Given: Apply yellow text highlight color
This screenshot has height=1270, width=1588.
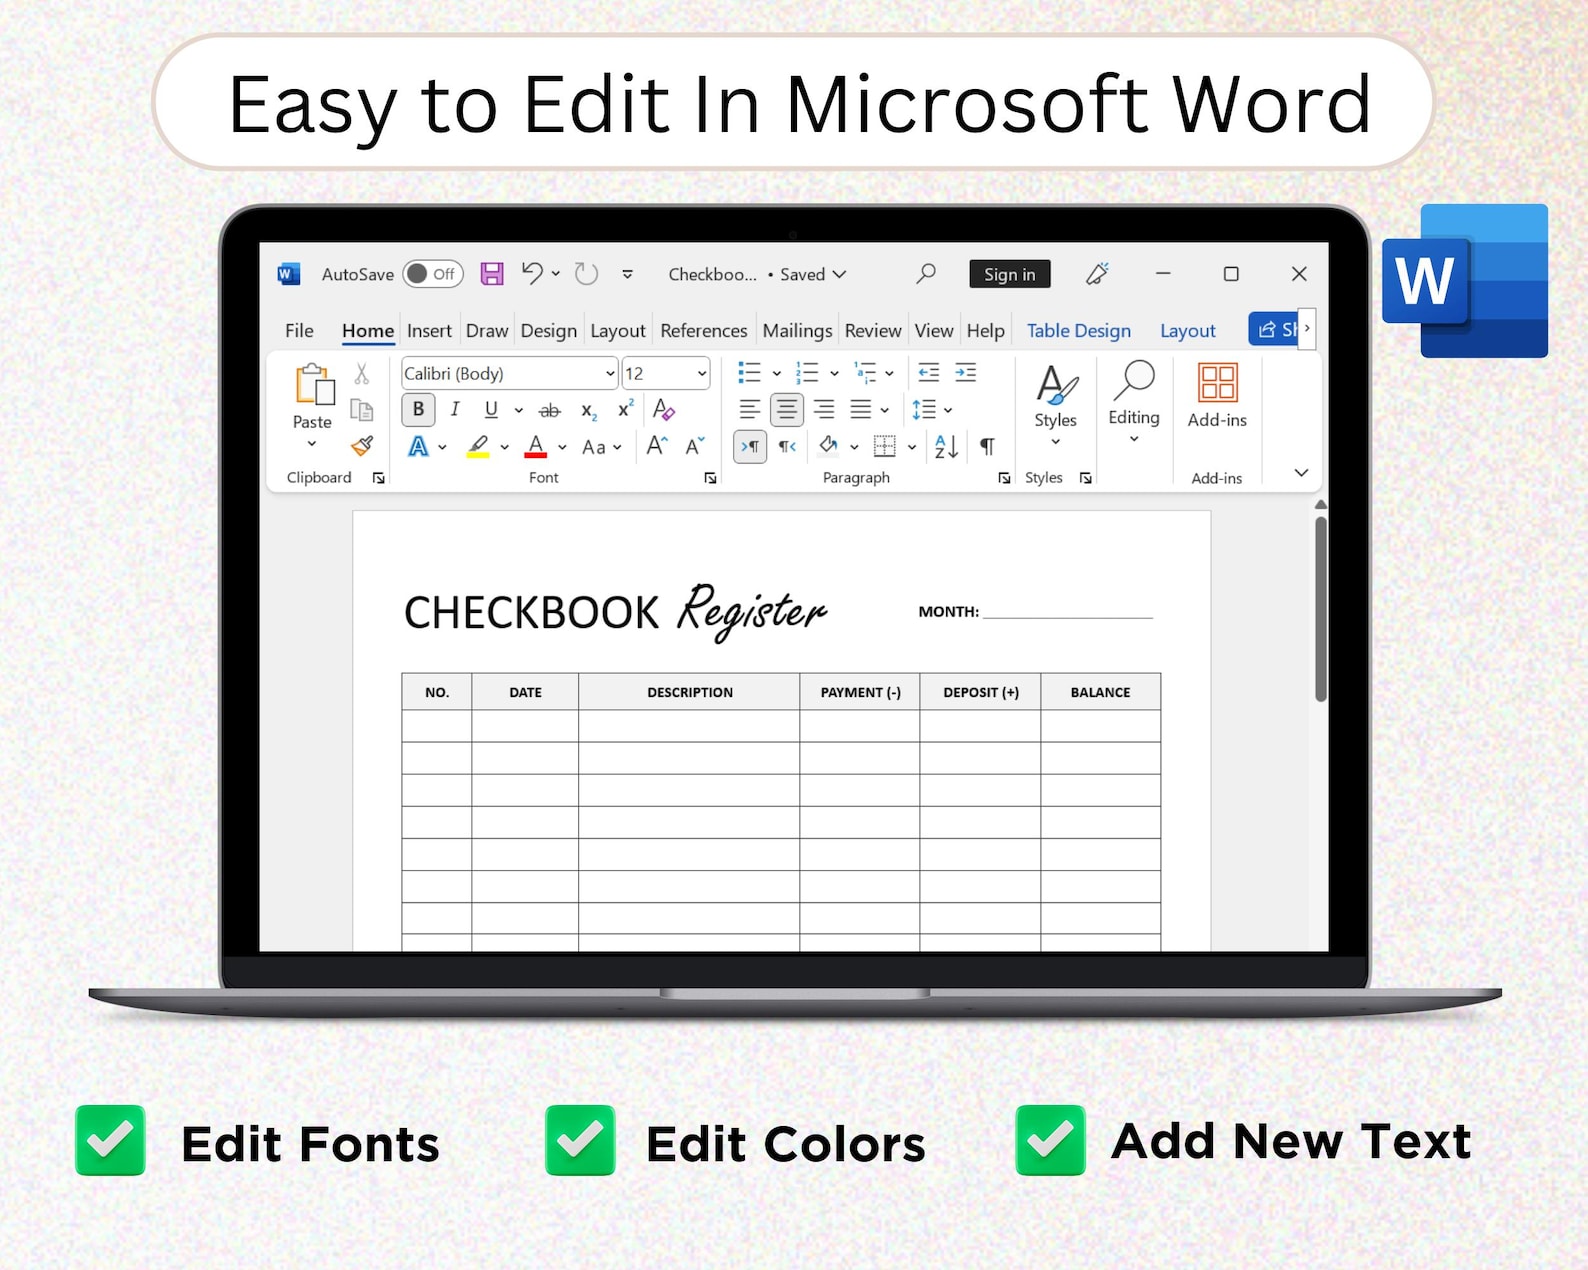Looking at the screenshot, I should pos(478,446).
